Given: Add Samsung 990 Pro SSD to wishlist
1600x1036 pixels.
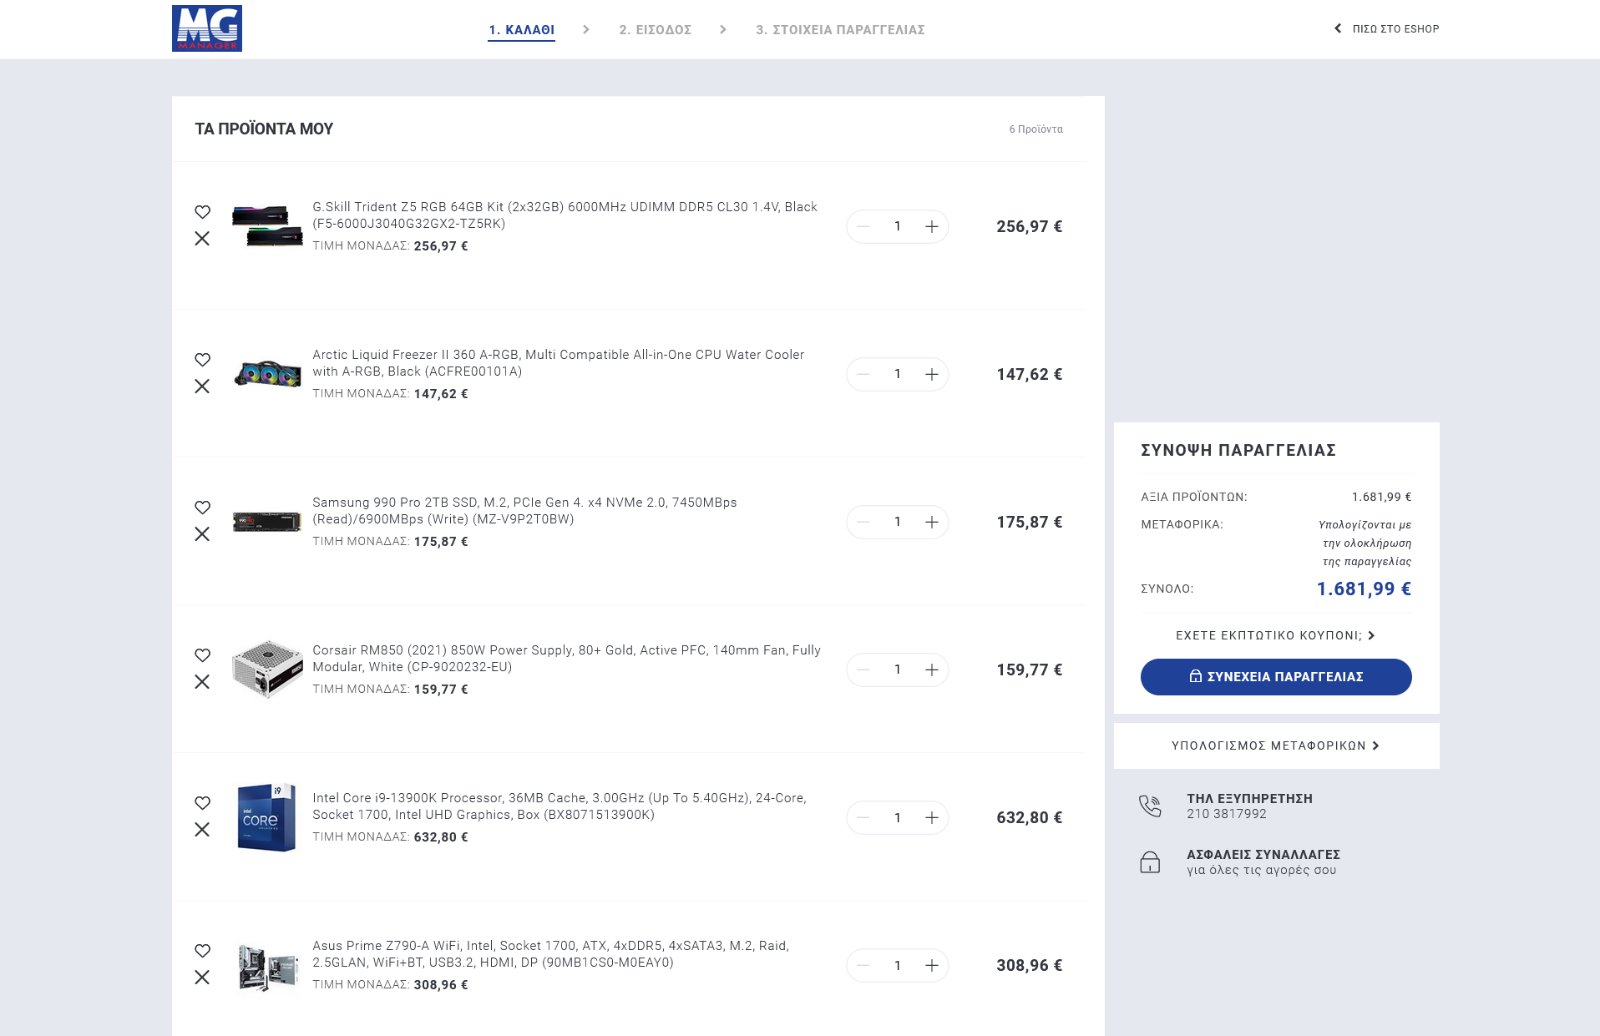Looking at the screenshot, I should point(202,508).
